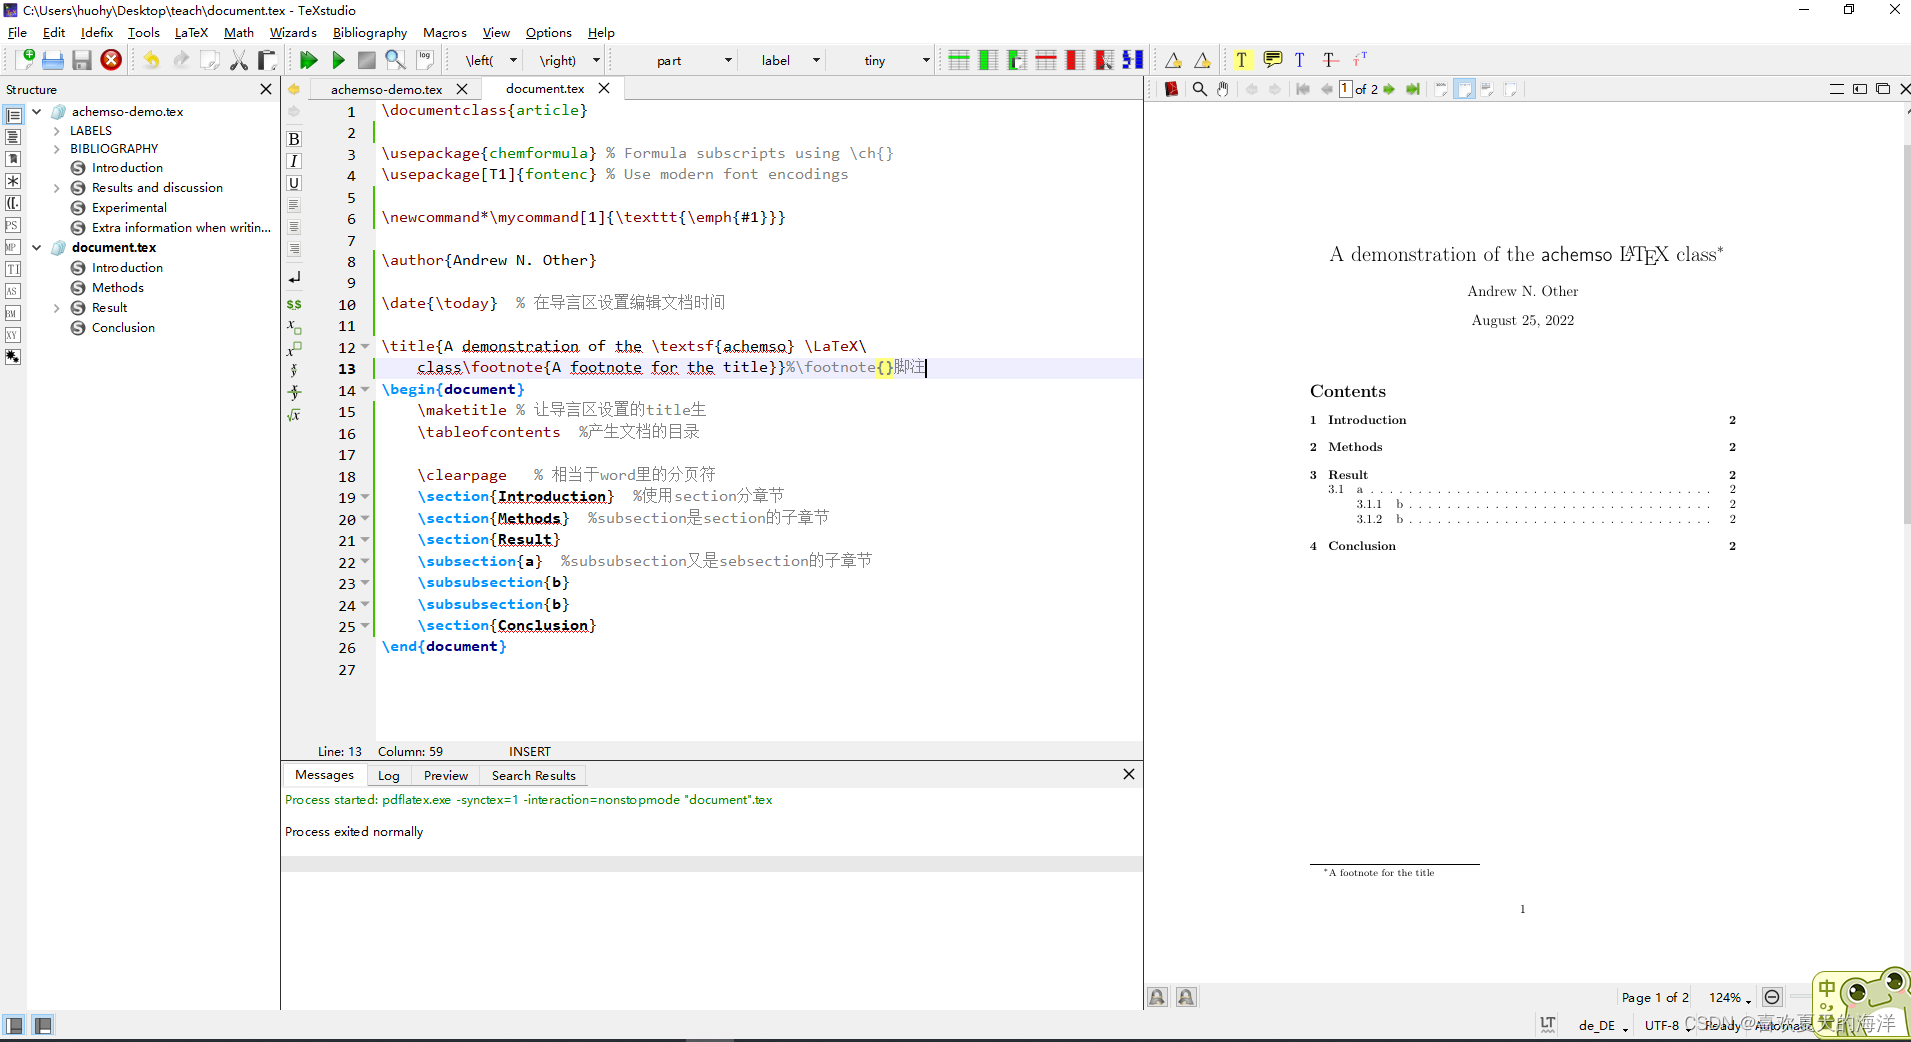Click the zoom magnifier in the PDF toolbar

[x=1199, y=89]
